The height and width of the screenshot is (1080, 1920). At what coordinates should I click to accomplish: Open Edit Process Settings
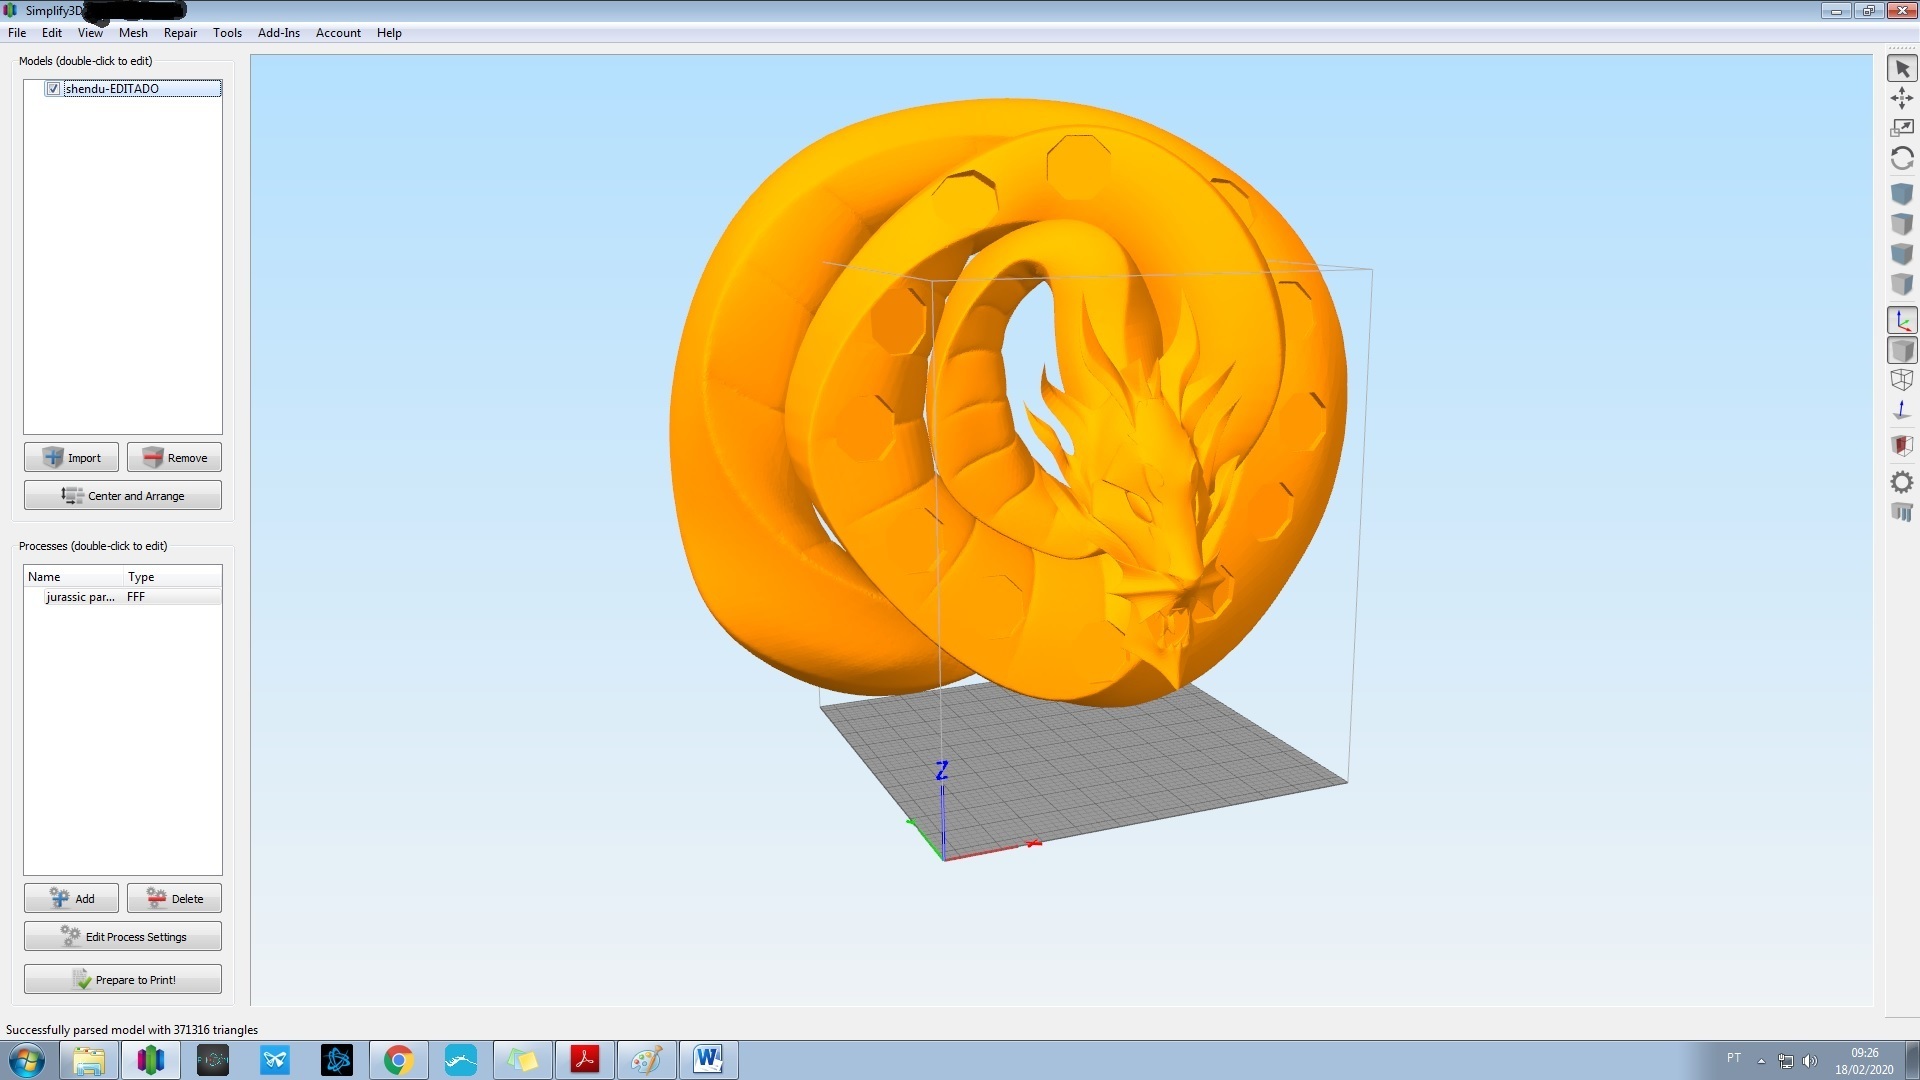[122, 936]
